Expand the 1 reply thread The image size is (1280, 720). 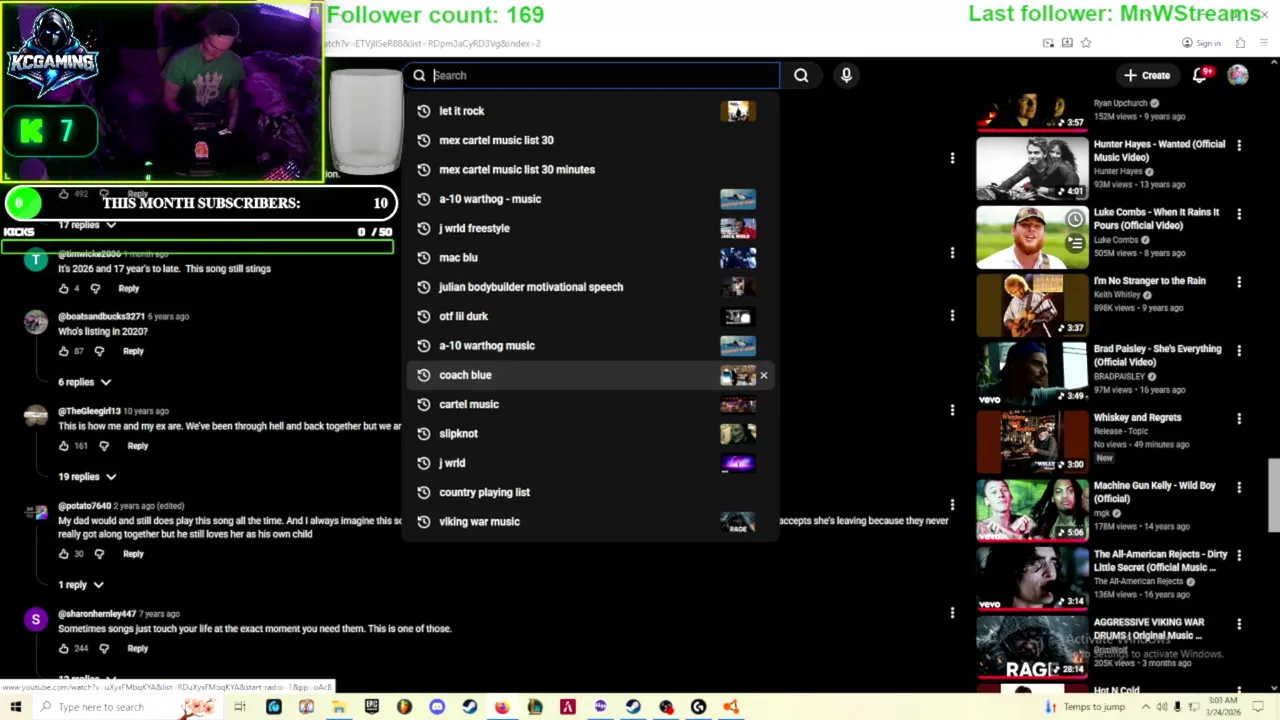coord(80,585)
